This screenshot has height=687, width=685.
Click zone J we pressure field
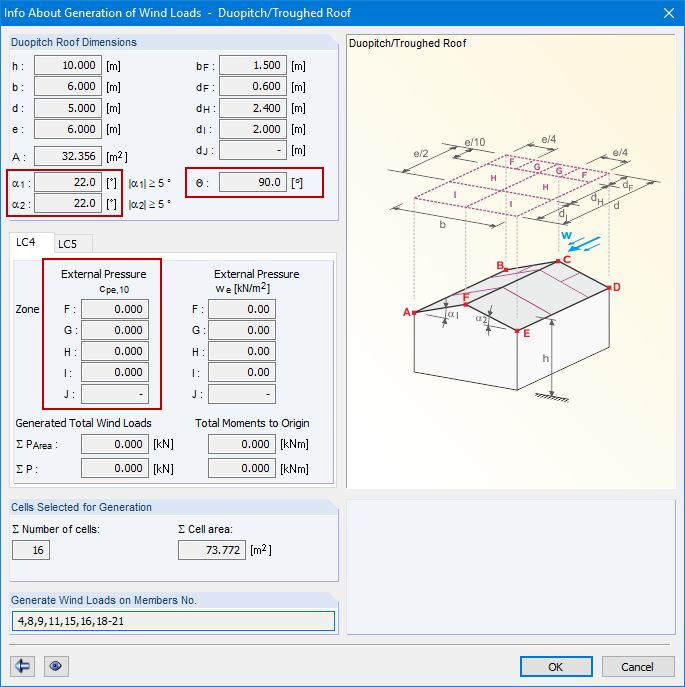(x=242, y=394)
